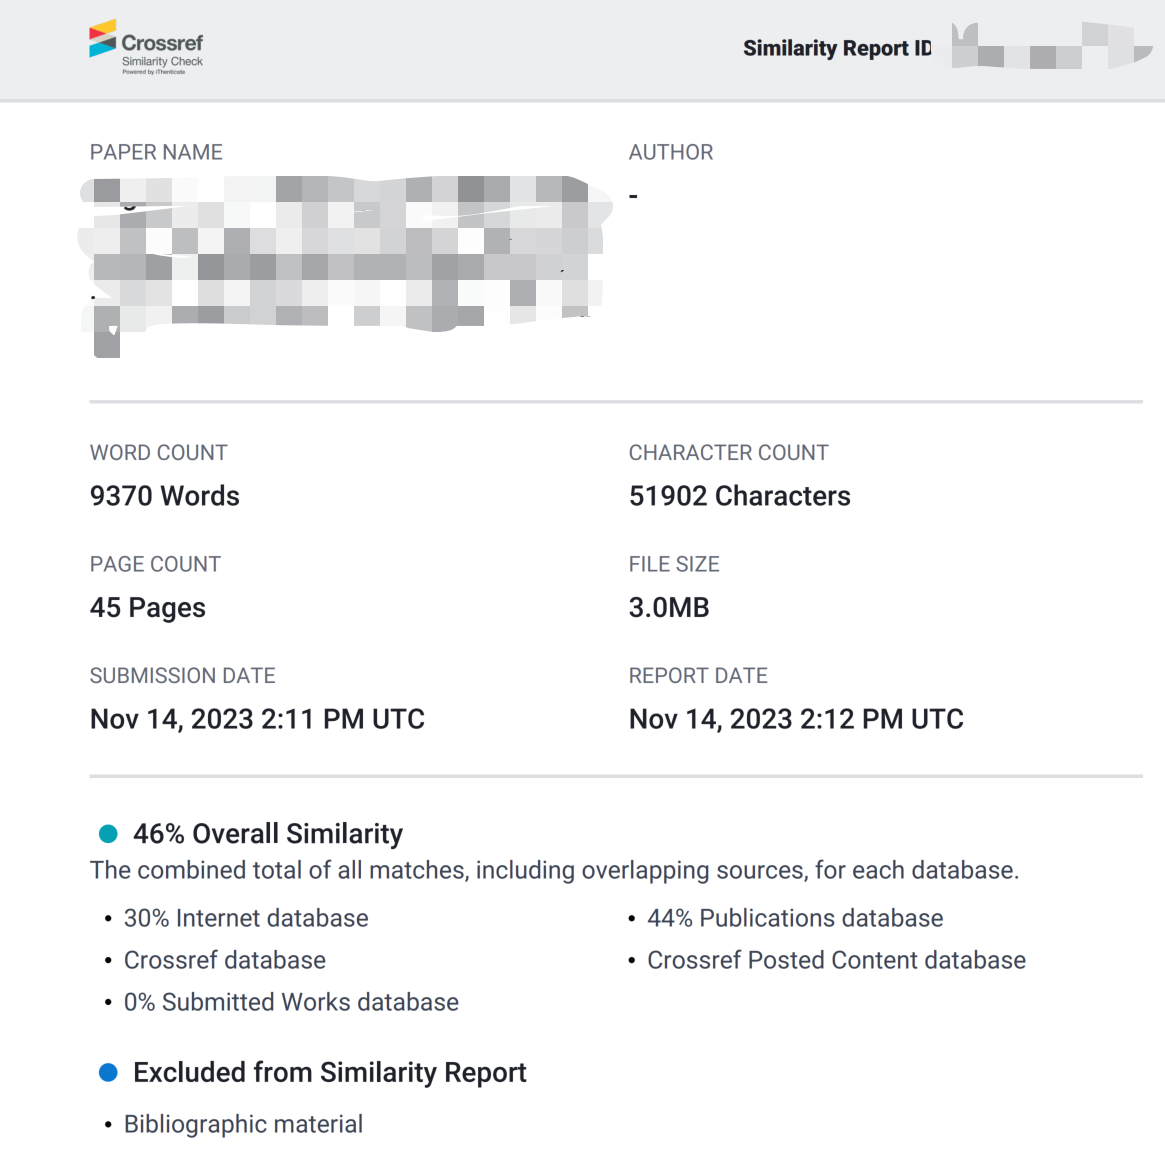Image resolution: width=1165 pixels, height=1161 pixels.
Task: Click the 9370 Words value
Action: (165, 496)
